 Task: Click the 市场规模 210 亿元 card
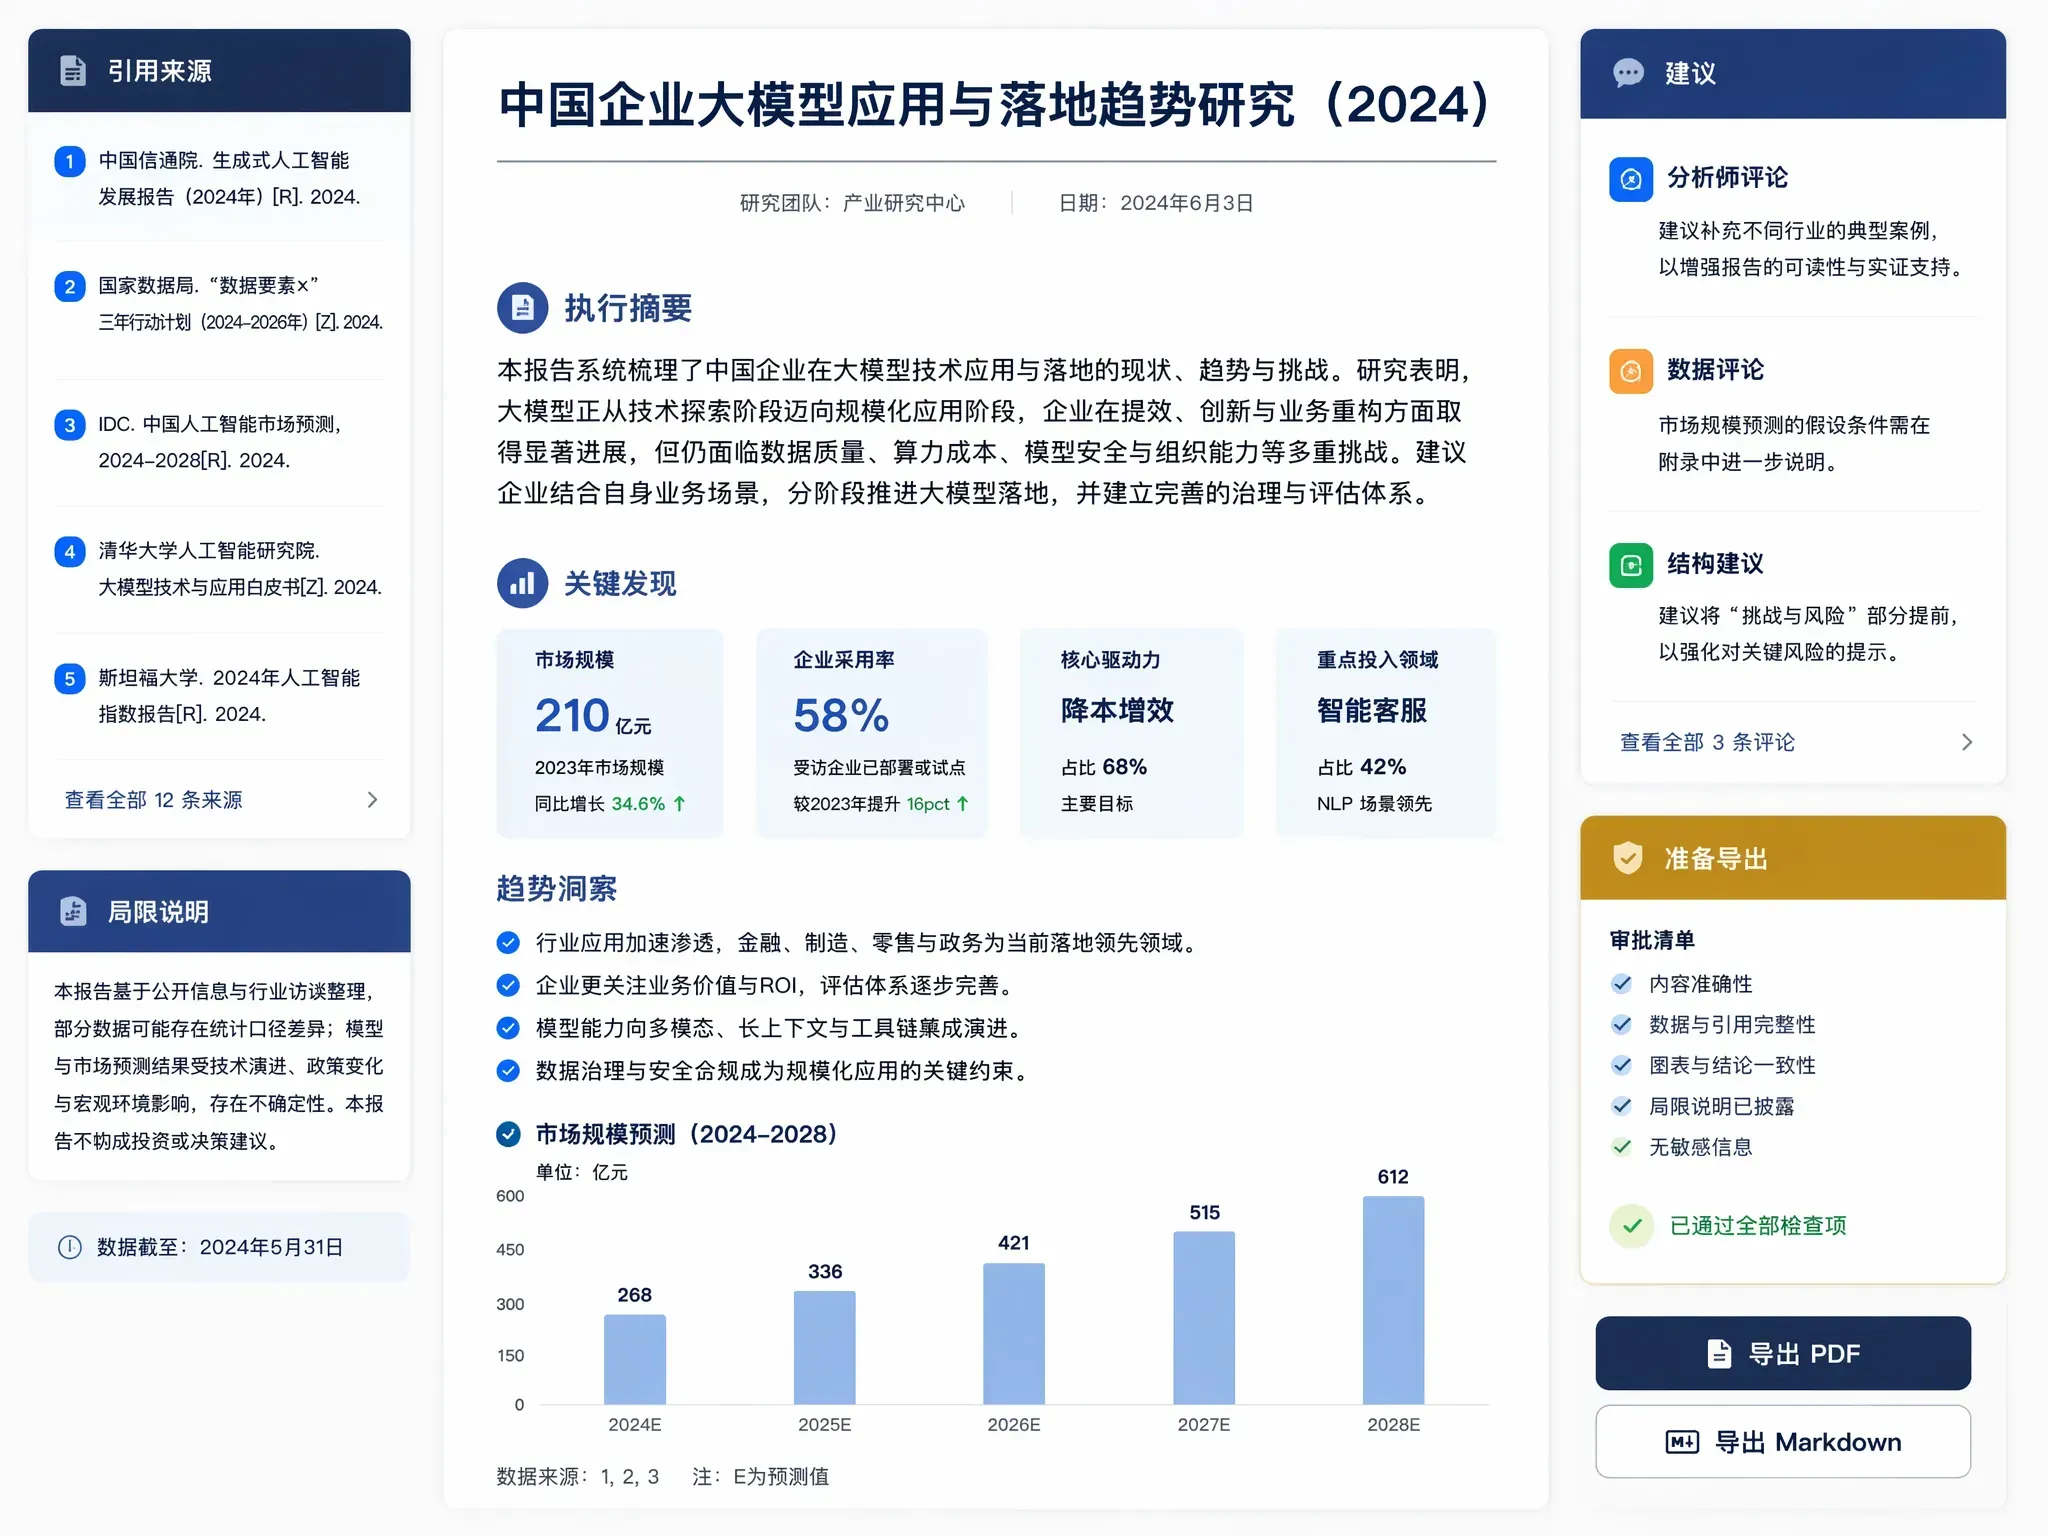[x=610, y=732]
